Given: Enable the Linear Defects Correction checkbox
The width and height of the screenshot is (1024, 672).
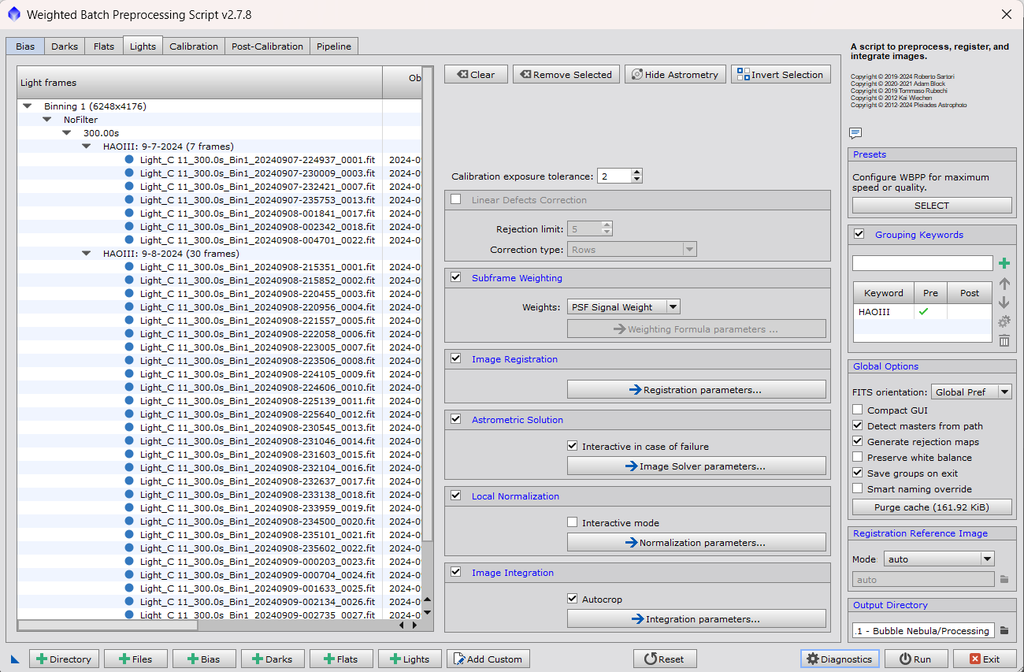Looking at the screenshot, I should (456, 199).
